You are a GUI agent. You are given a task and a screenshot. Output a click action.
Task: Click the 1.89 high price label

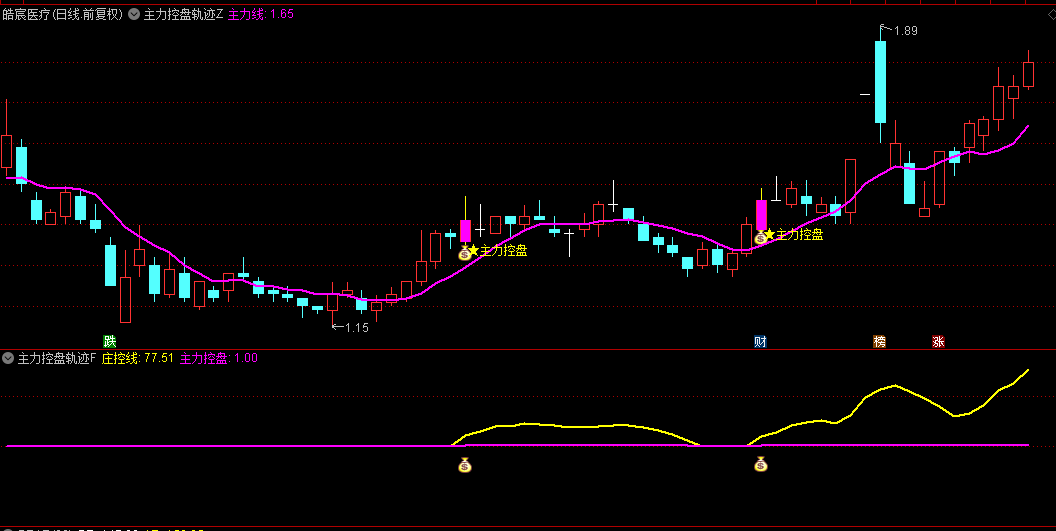[x=906, y=31]
